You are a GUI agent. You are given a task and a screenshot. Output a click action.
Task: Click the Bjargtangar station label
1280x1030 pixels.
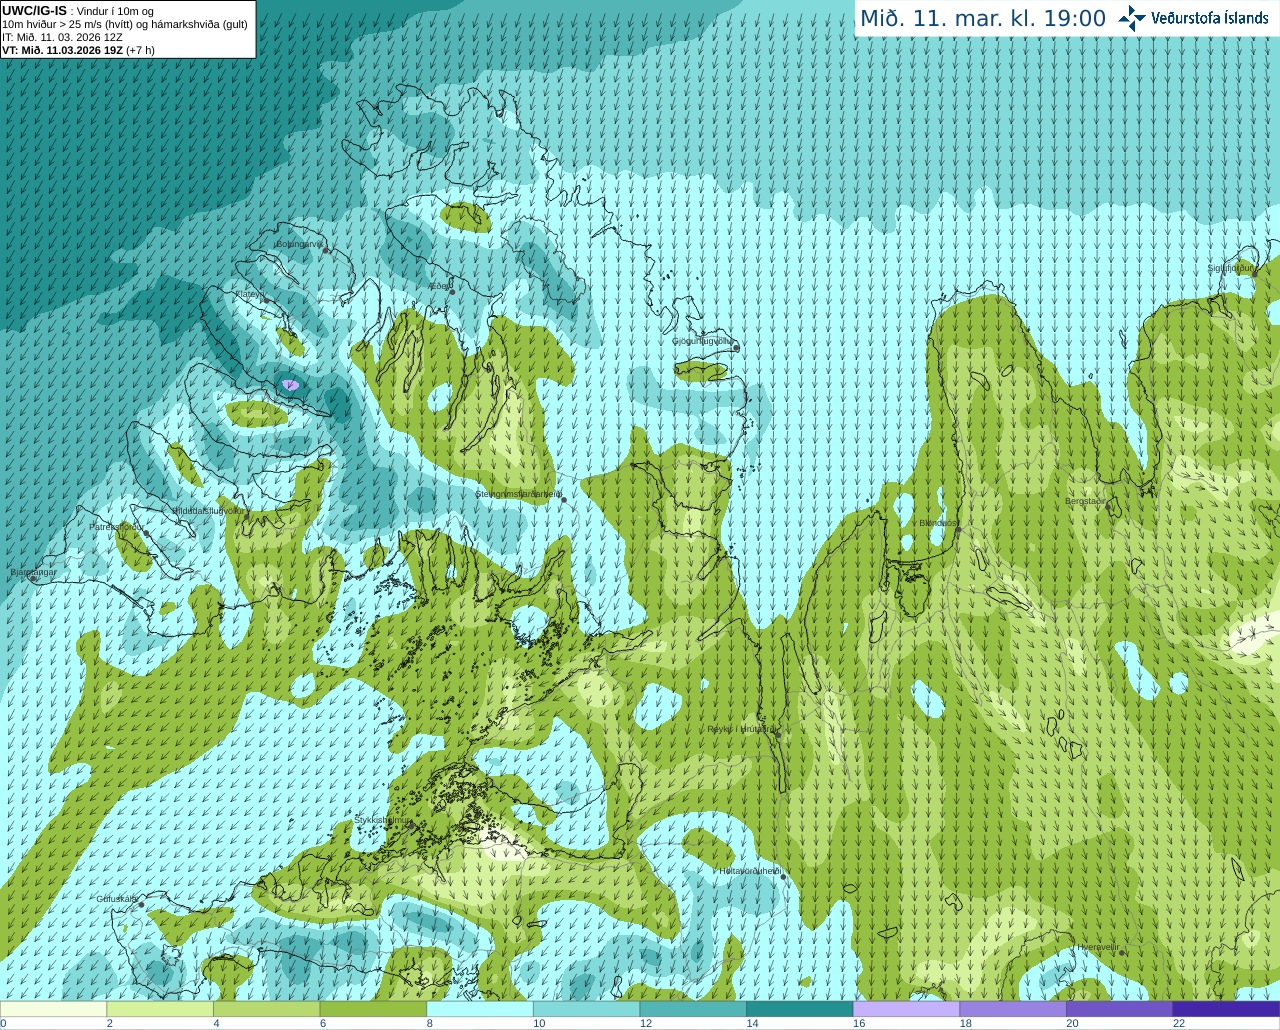(x=33, y=572)
